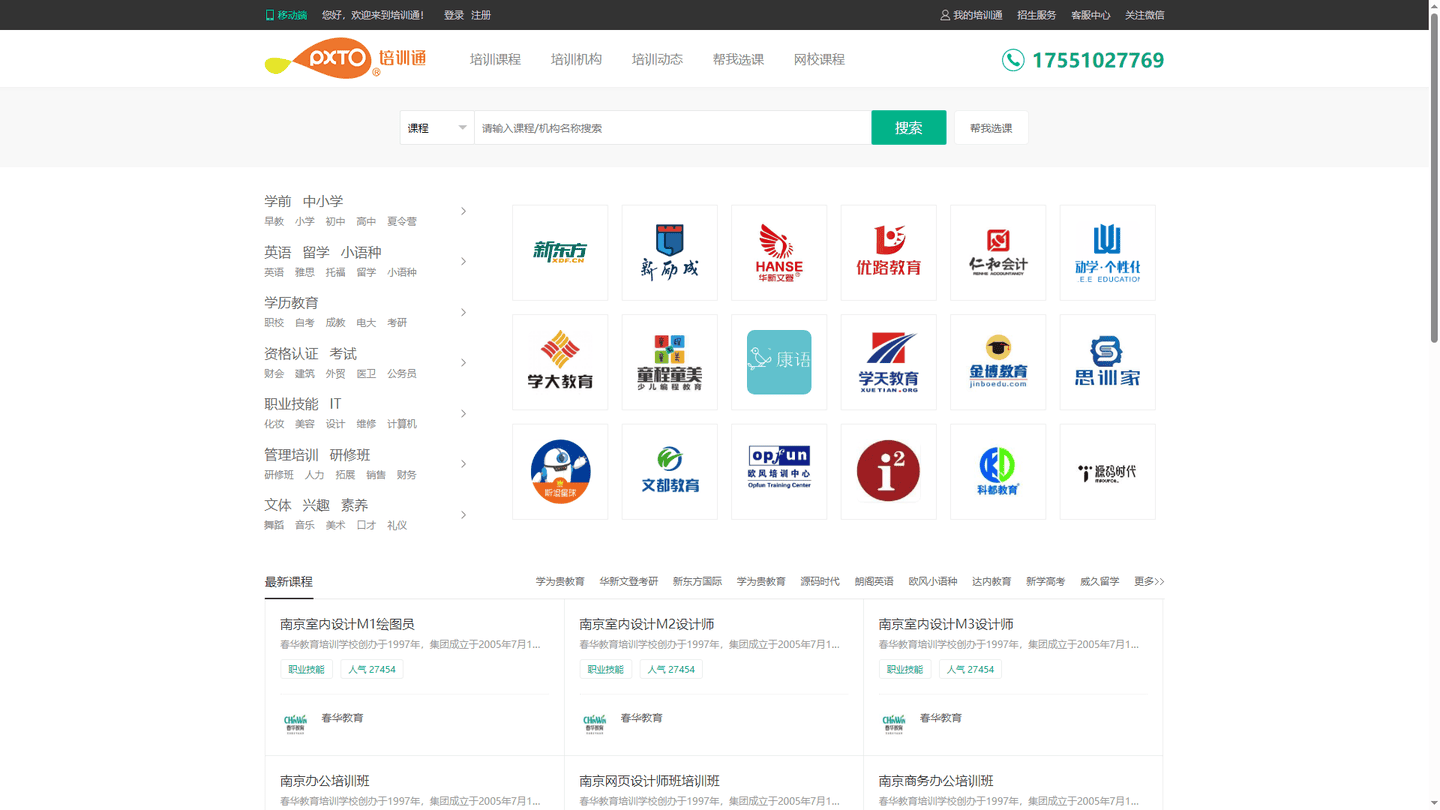
Task: Click 春华教育 logo under M1绘图员 course
Action: coord(295,722)
